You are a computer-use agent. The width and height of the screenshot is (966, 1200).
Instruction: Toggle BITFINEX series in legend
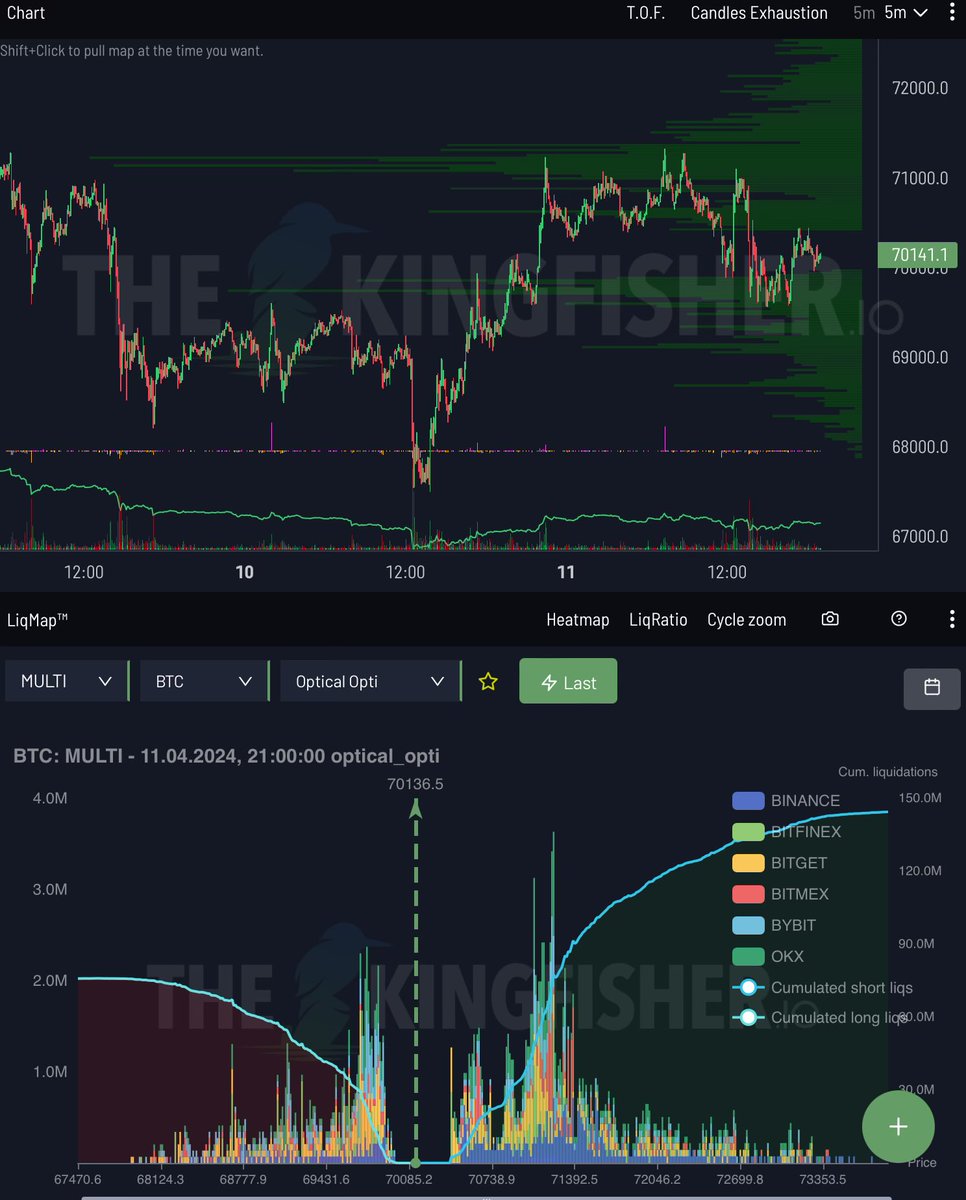786,832
